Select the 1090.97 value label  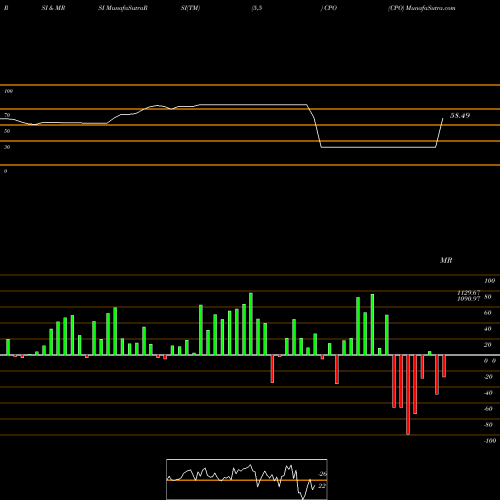468,299
